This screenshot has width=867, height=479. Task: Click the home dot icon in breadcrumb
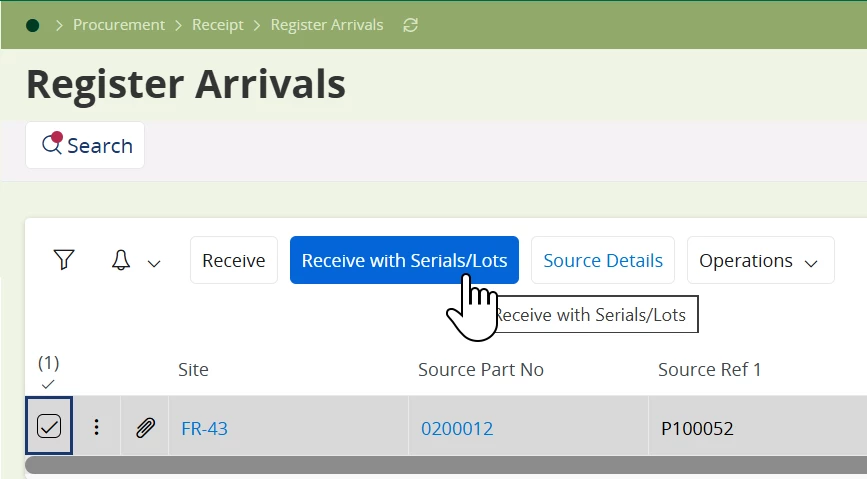(33, 25)
